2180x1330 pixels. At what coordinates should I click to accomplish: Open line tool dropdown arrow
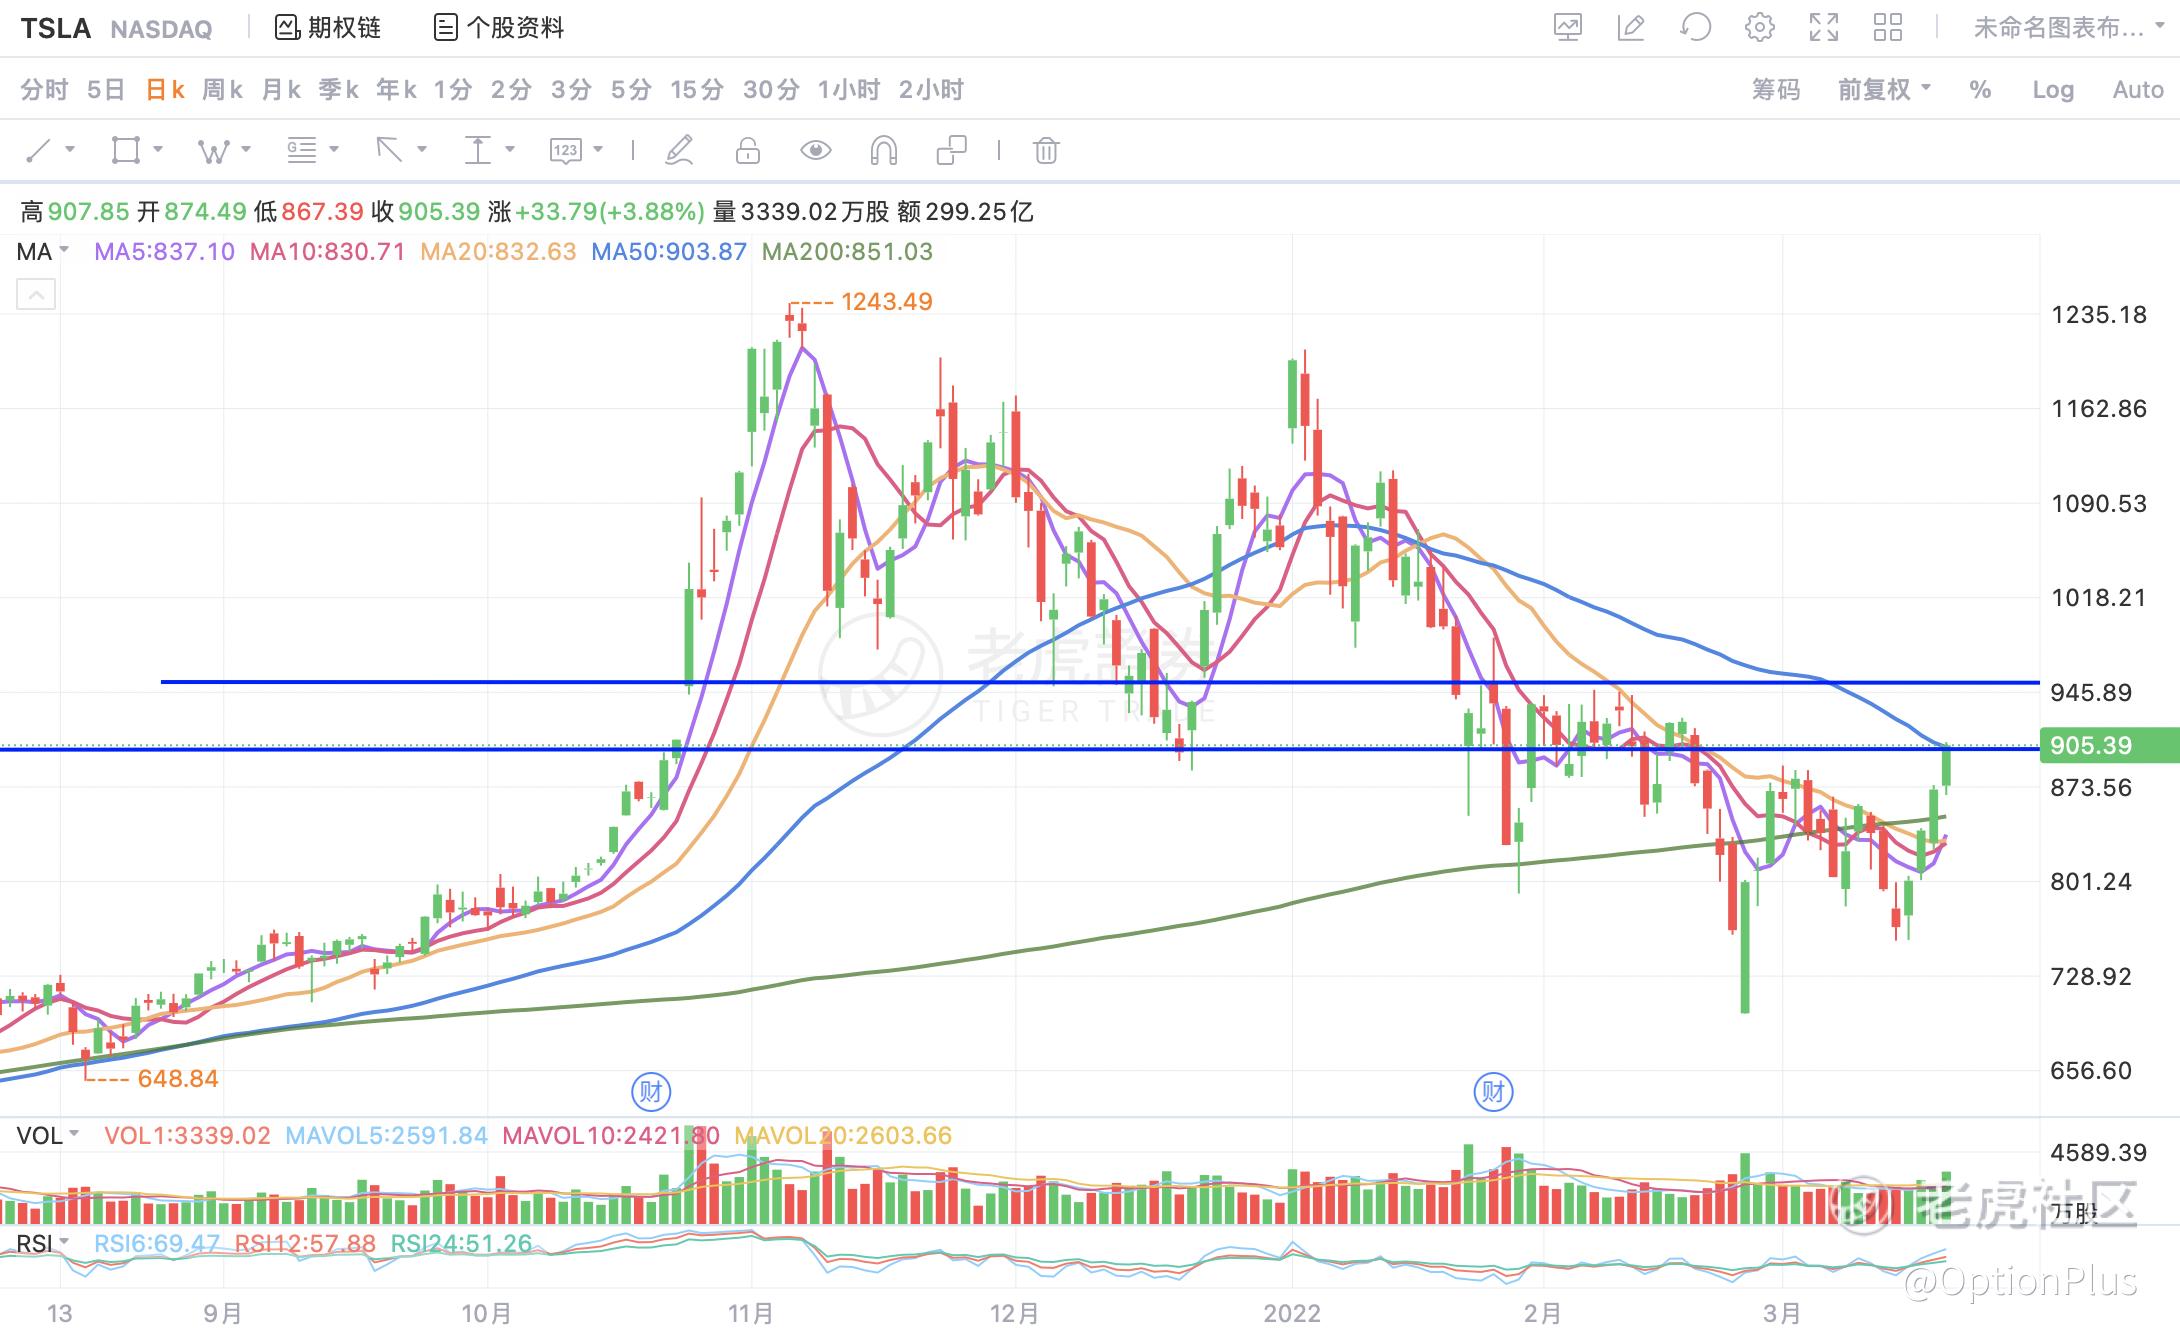pyautogui.click(x=70, y=149)
